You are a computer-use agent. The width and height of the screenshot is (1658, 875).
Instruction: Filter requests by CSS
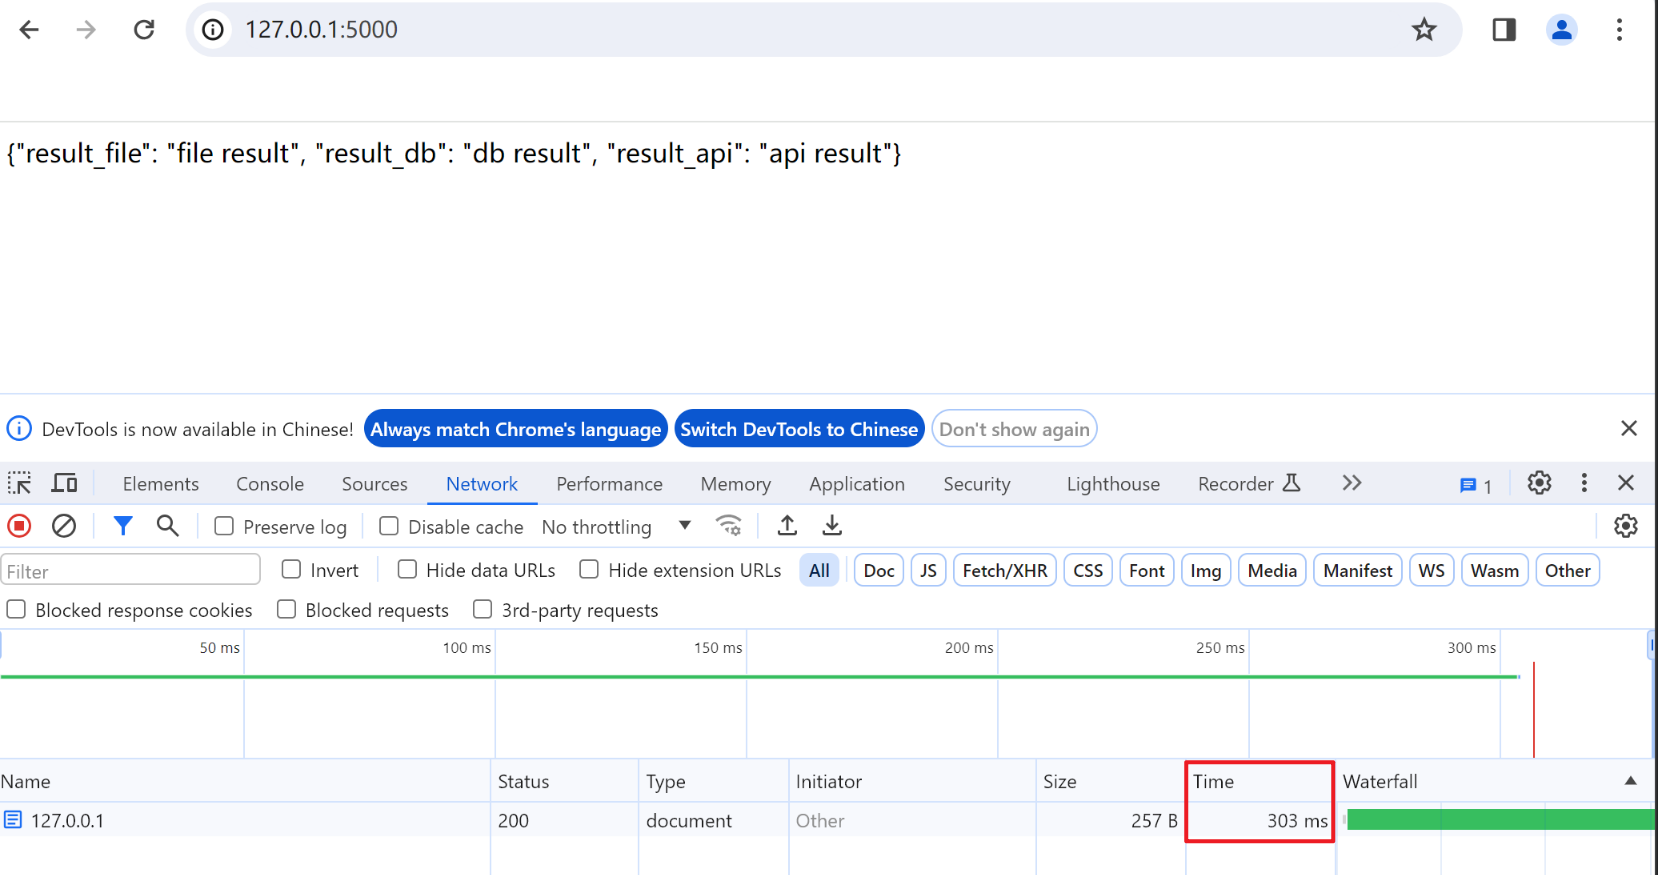point(1088,570)
